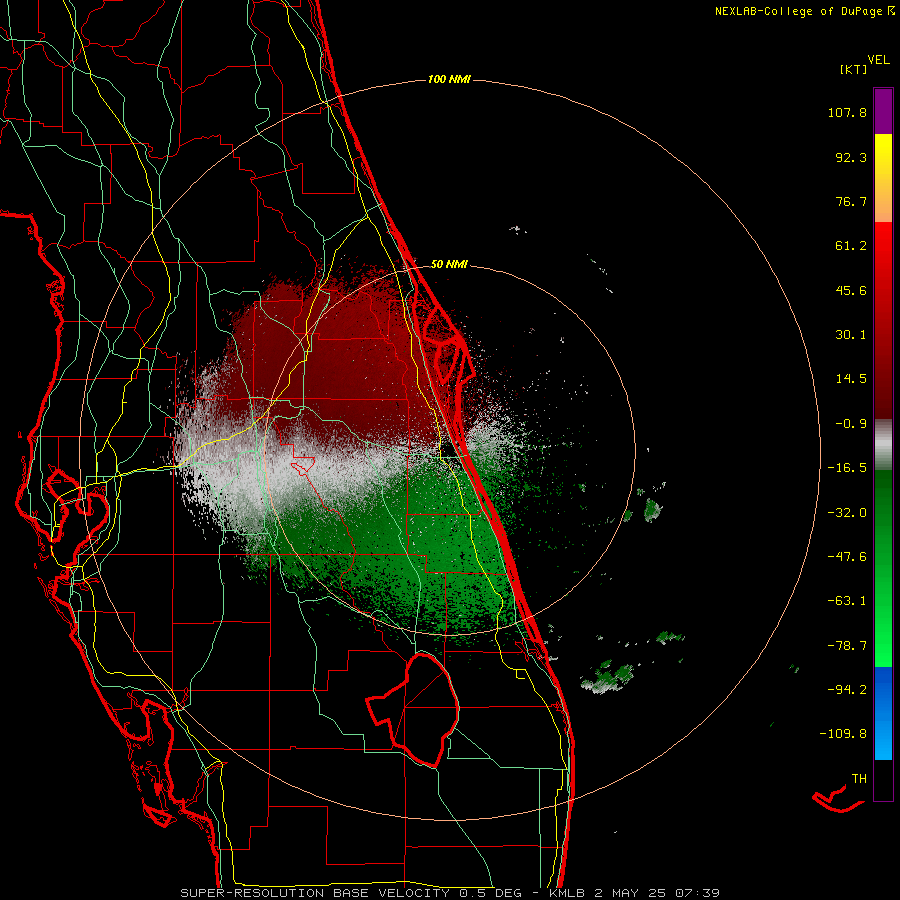Click the 07:39 timestamp in the caption
Image resolution: width=900 pixels, height=900 pixels.
697,893
